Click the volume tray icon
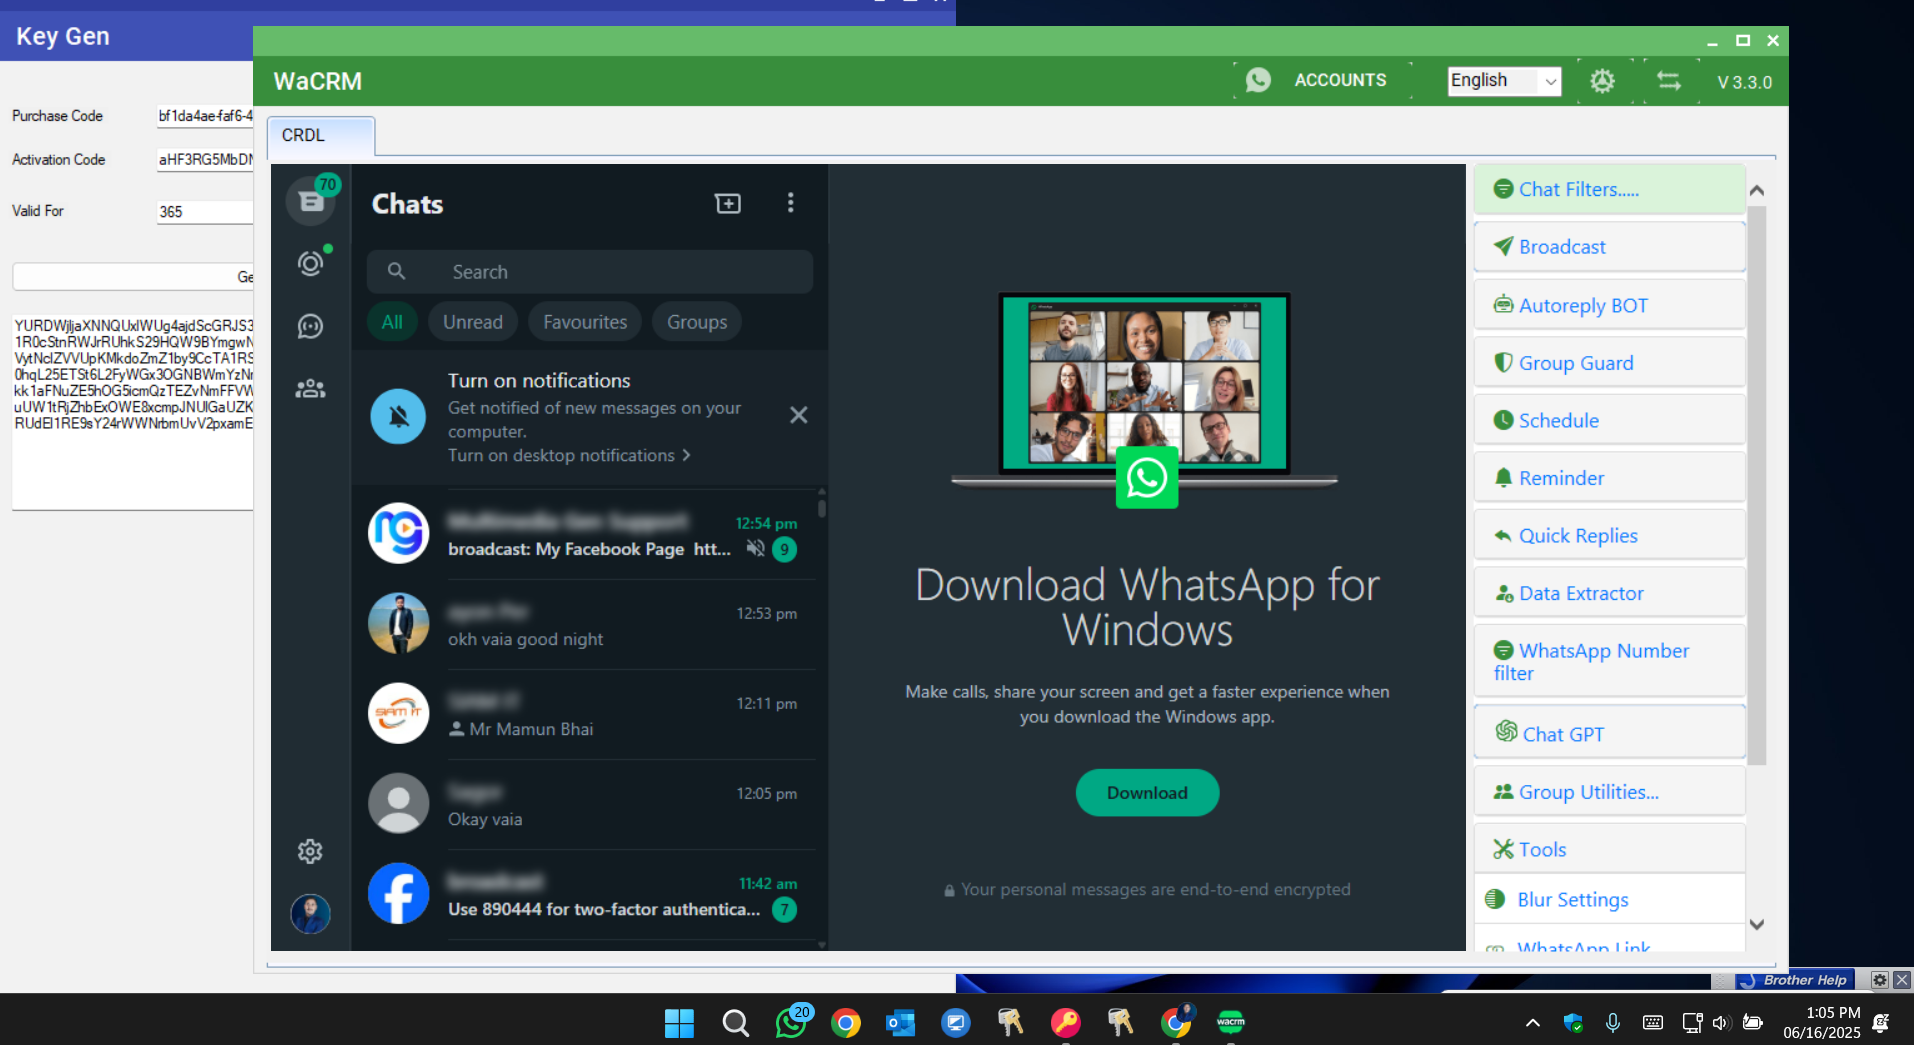Viewport: 1914px width, 1045px height. [1720, 1022]
